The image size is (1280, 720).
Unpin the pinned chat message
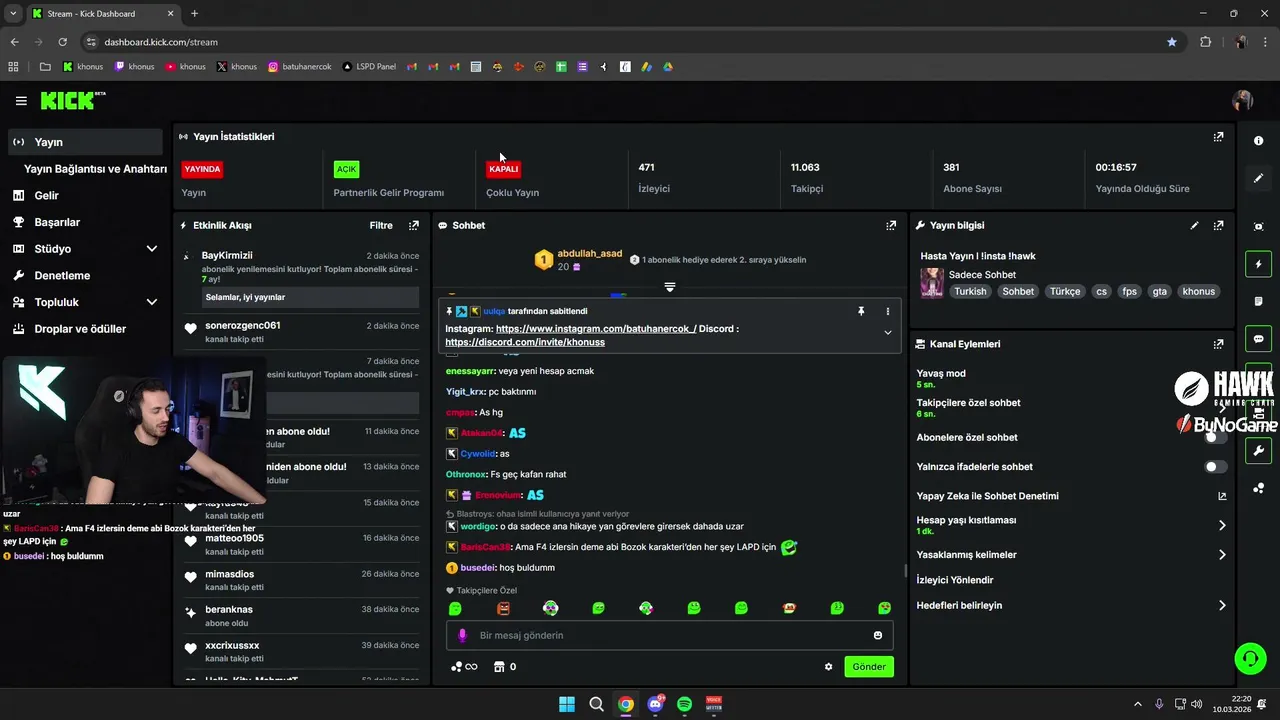point(861,312)
